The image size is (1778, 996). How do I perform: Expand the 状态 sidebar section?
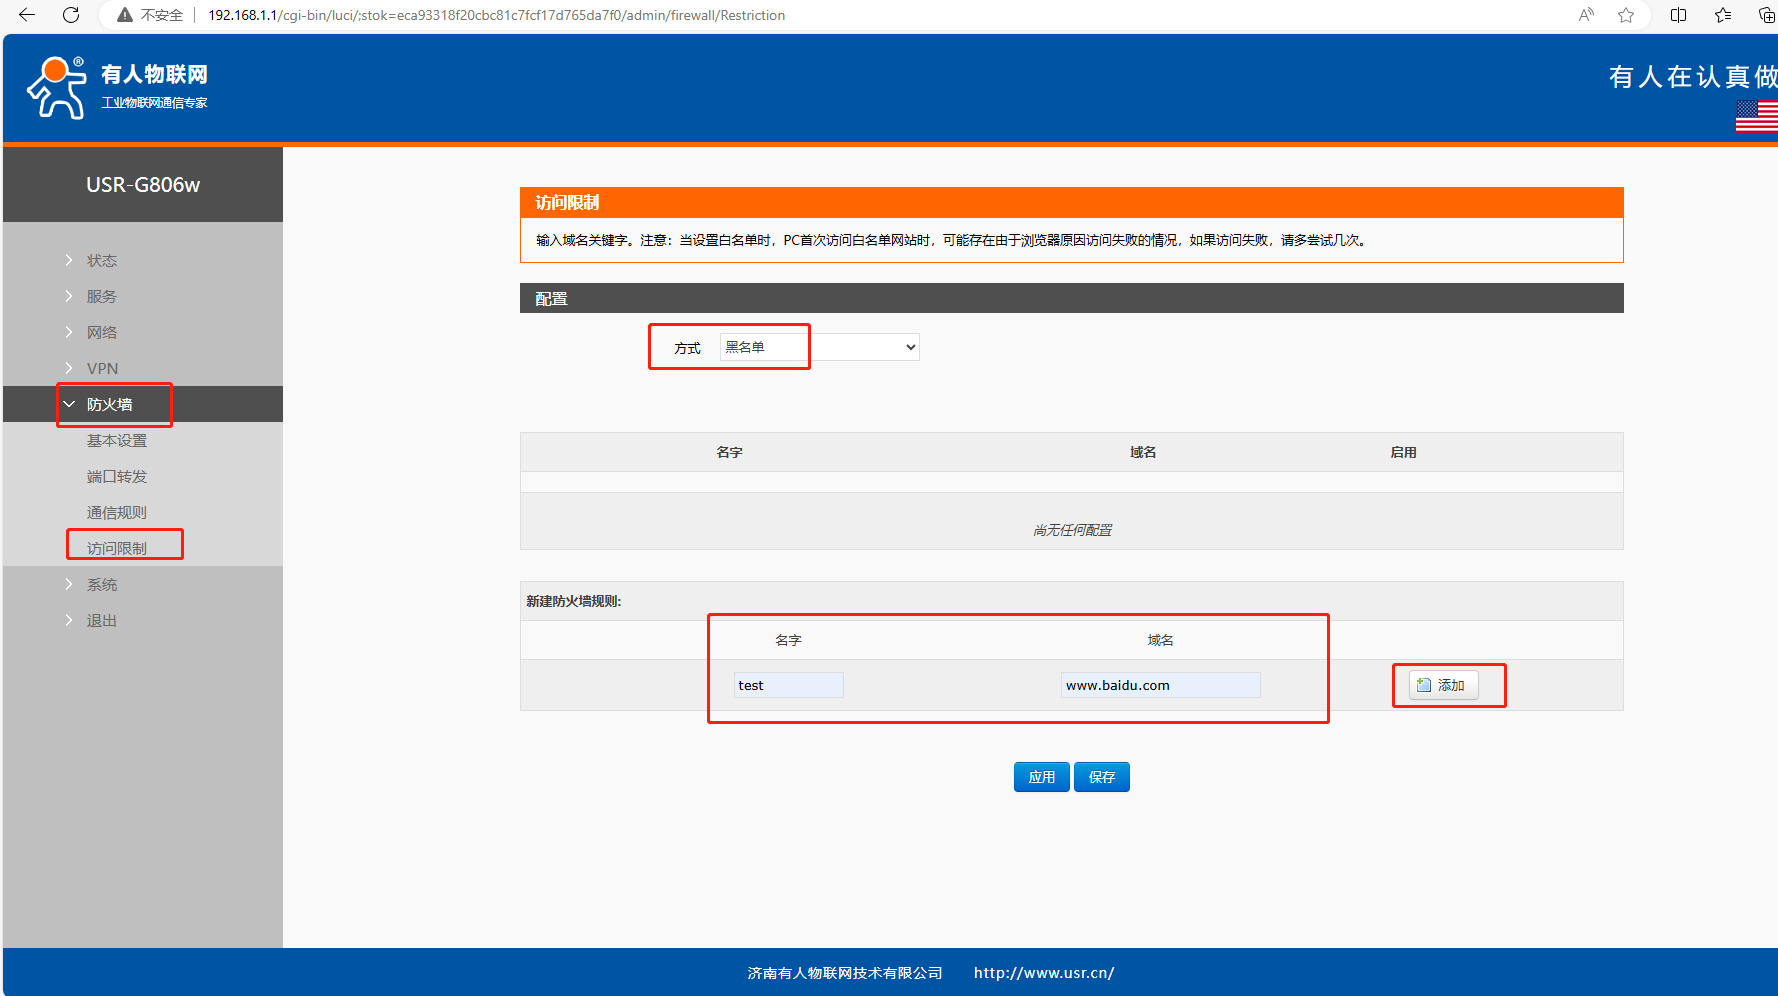(x=102, y=260)
